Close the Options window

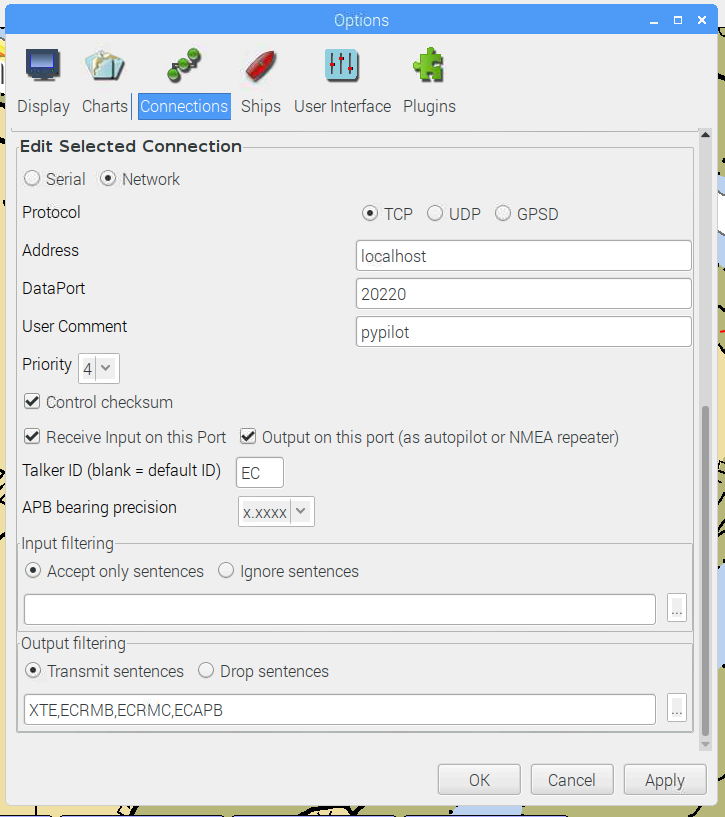[702, 20]
